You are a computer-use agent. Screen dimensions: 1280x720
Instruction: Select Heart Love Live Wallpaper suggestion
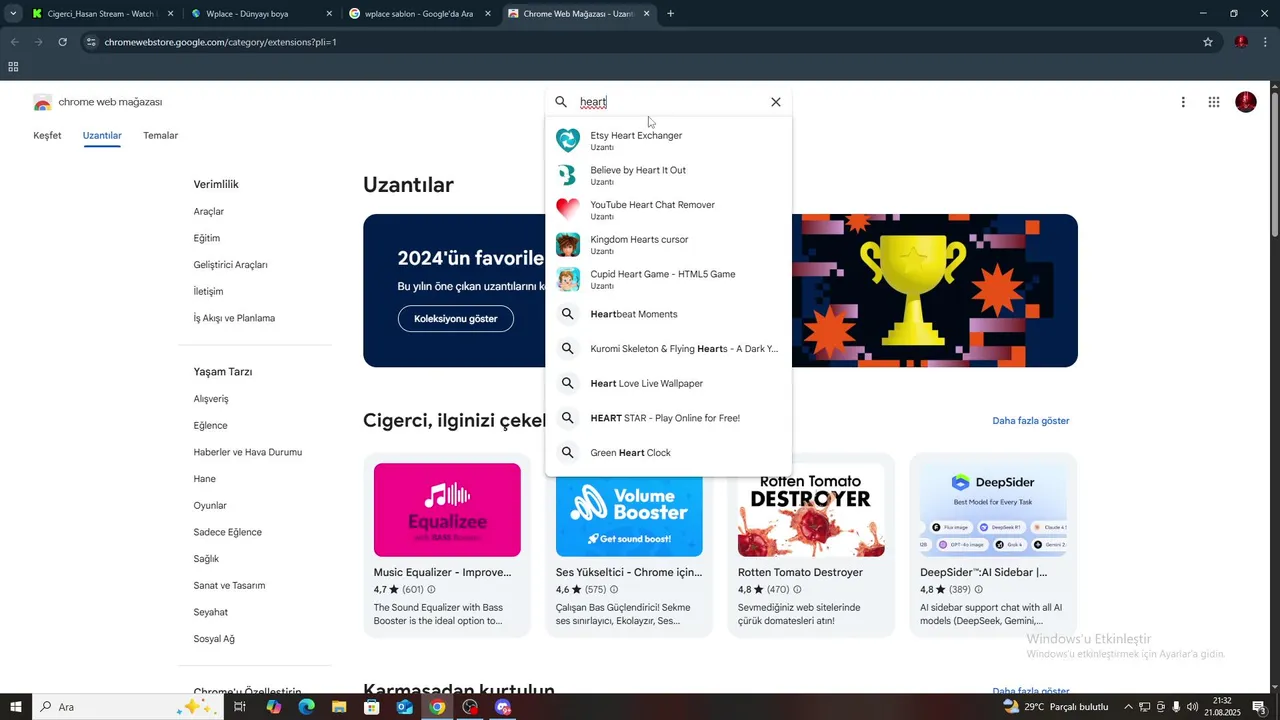click(x=668, y=383)
